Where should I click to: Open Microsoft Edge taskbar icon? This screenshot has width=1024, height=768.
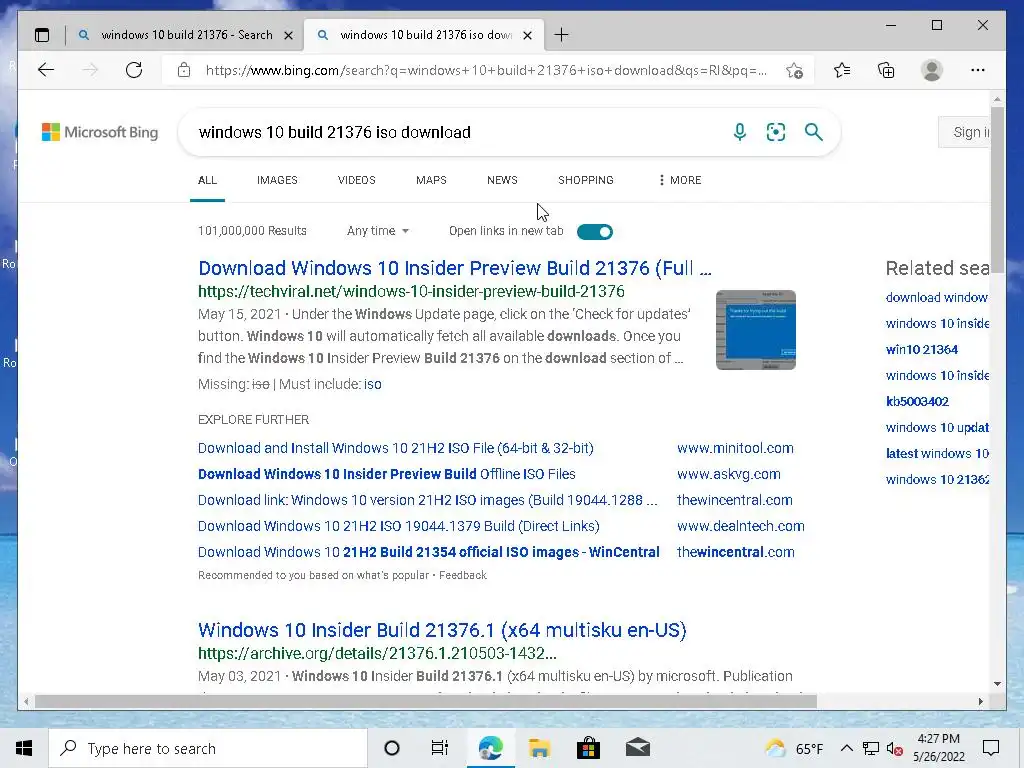(x=490, y=748)
